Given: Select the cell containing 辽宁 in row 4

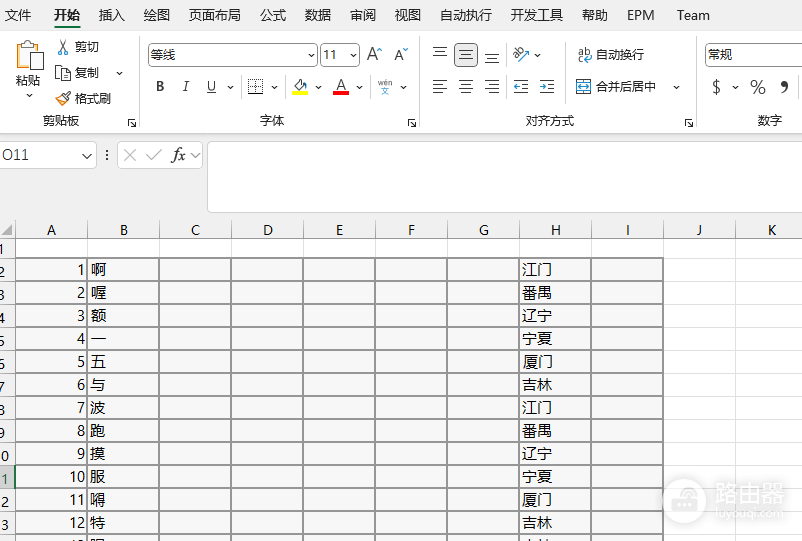Looking at the screenshot, I should [555, 315].
